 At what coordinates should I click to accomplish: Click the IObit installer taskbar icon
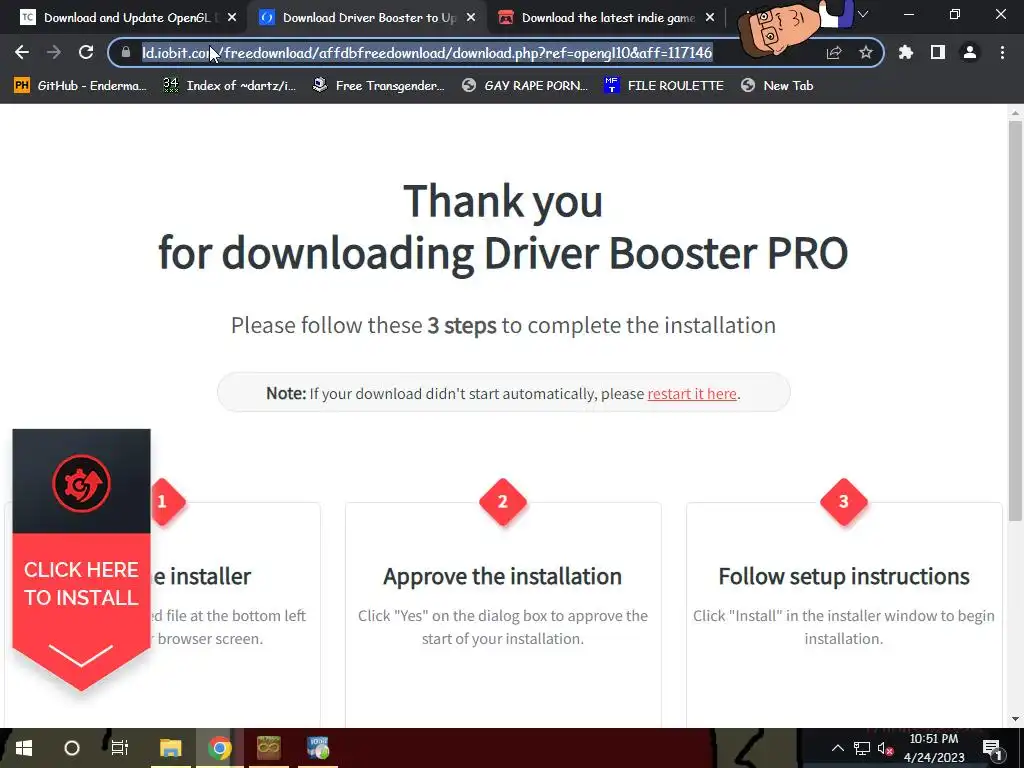point(318,748)
